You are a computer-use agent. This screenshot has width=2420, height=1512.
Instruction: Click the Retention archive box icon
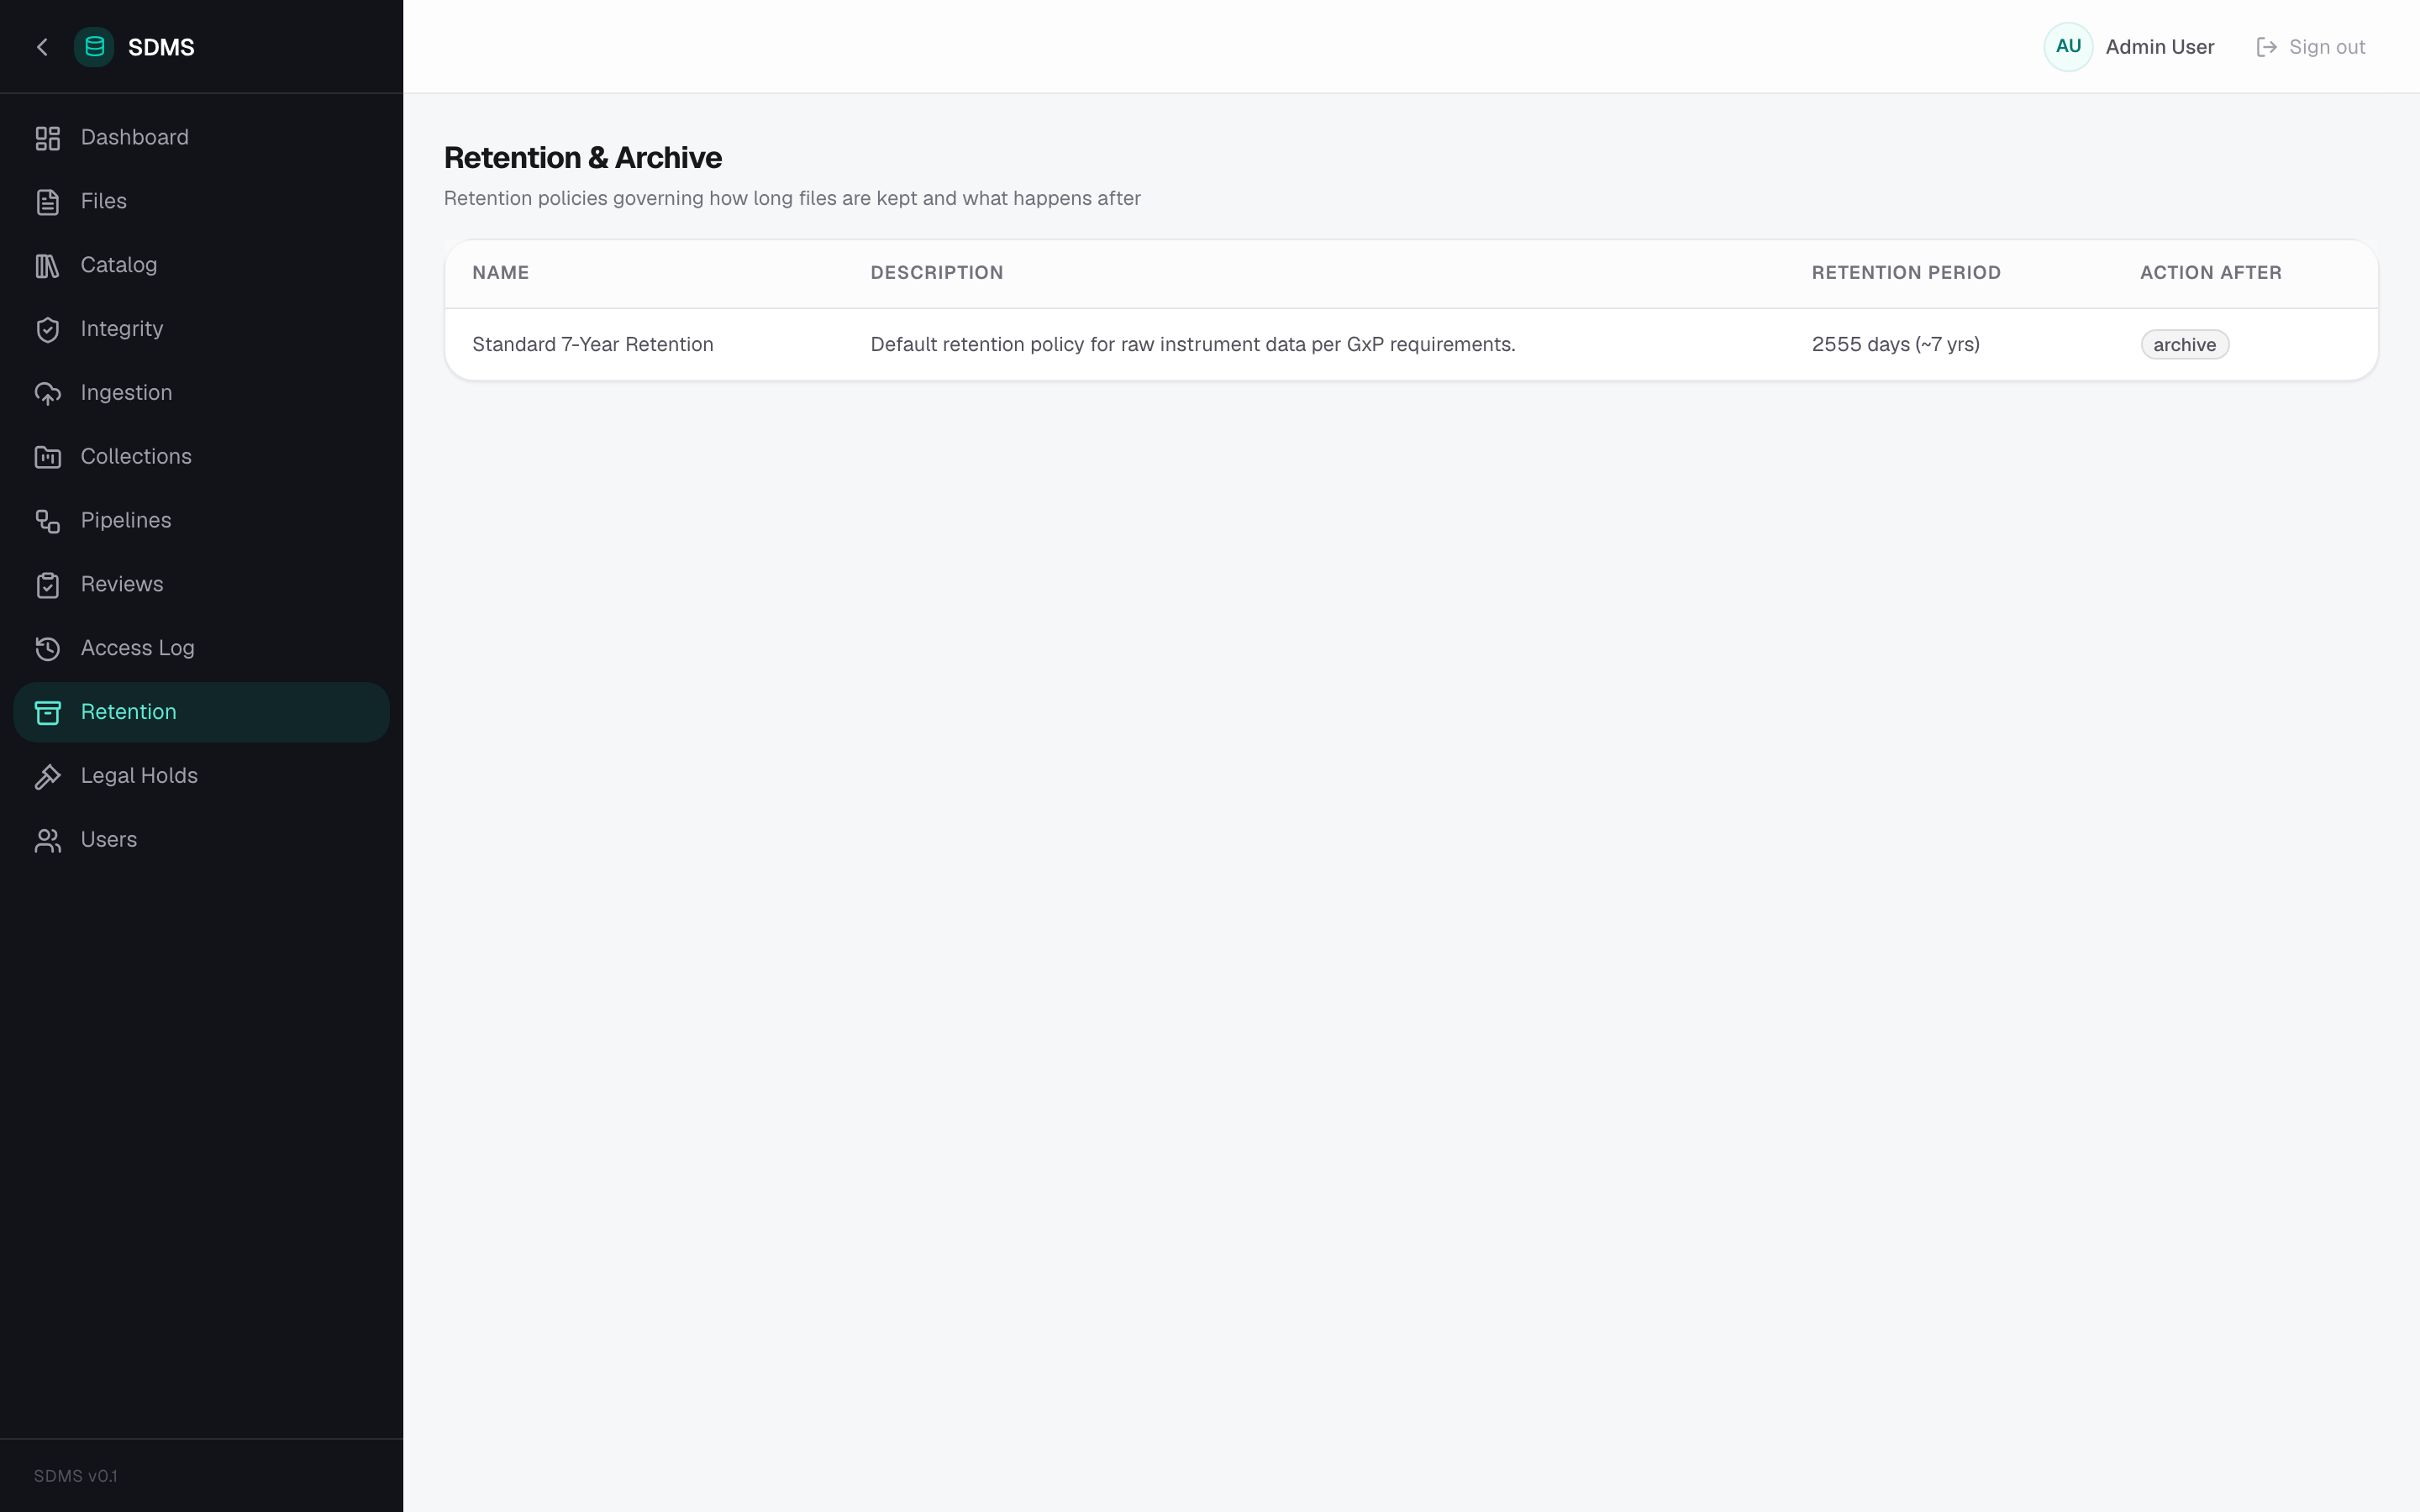(48, 712)
